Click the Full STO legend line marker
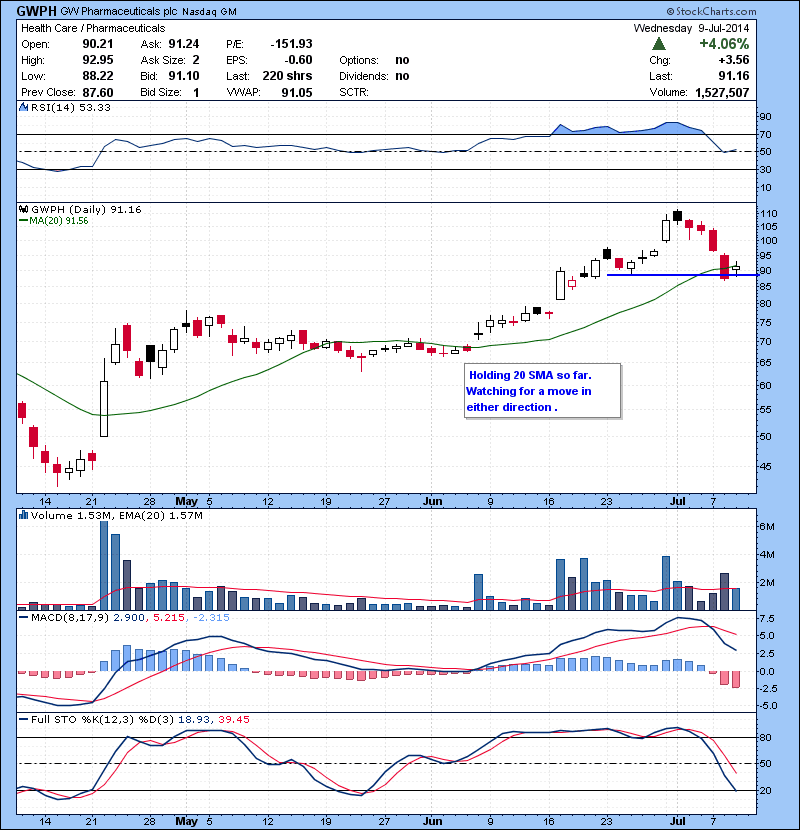The image size is (800, 830). coord(23,719)
